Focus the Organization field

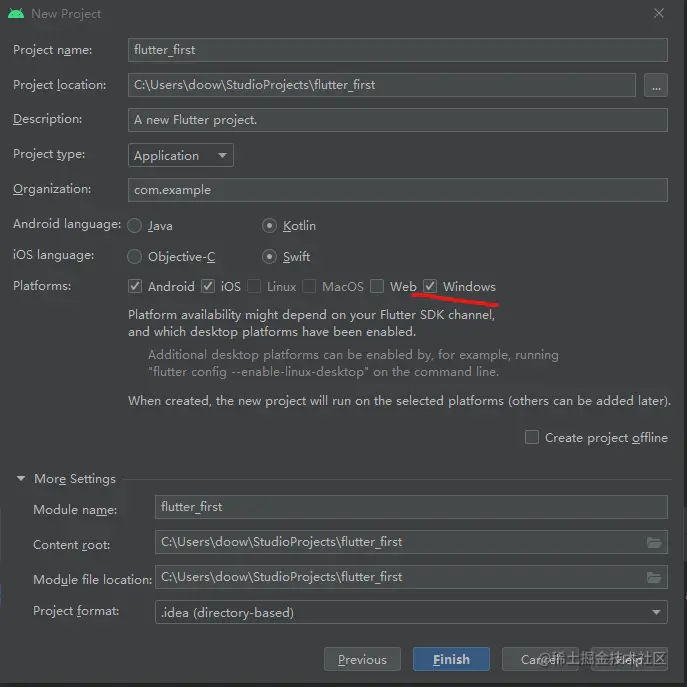click(x=397, y=190)
